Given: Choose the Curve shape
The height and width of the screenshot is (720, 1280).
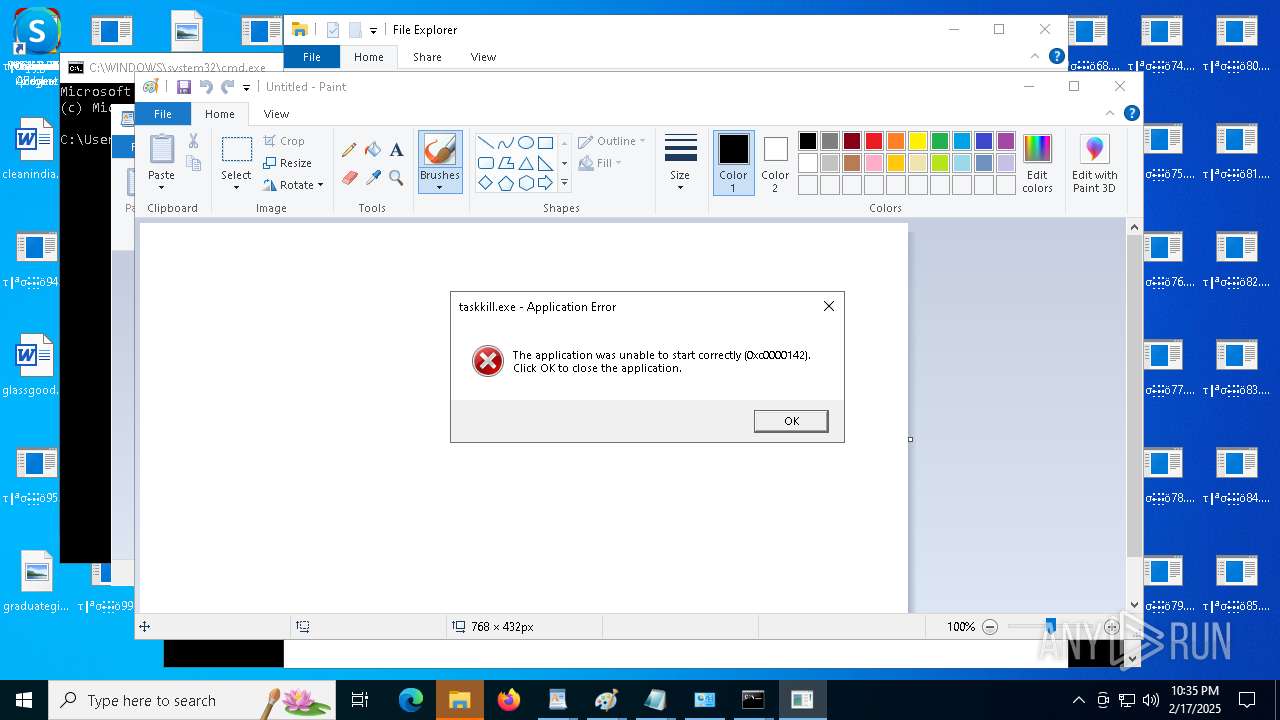Looking at the screenshot, I should [x=505, y=142].
